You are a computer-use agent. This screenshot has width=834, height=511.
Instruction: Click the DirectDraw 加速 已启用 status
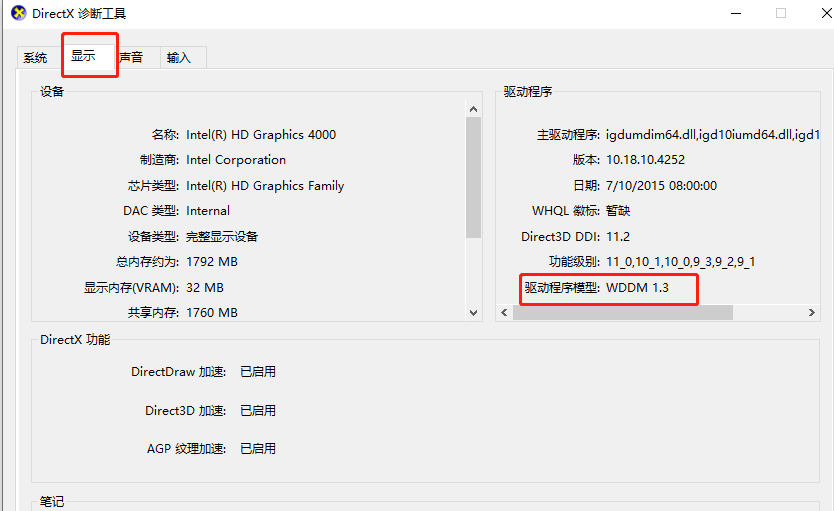click(x=258, y=372)
